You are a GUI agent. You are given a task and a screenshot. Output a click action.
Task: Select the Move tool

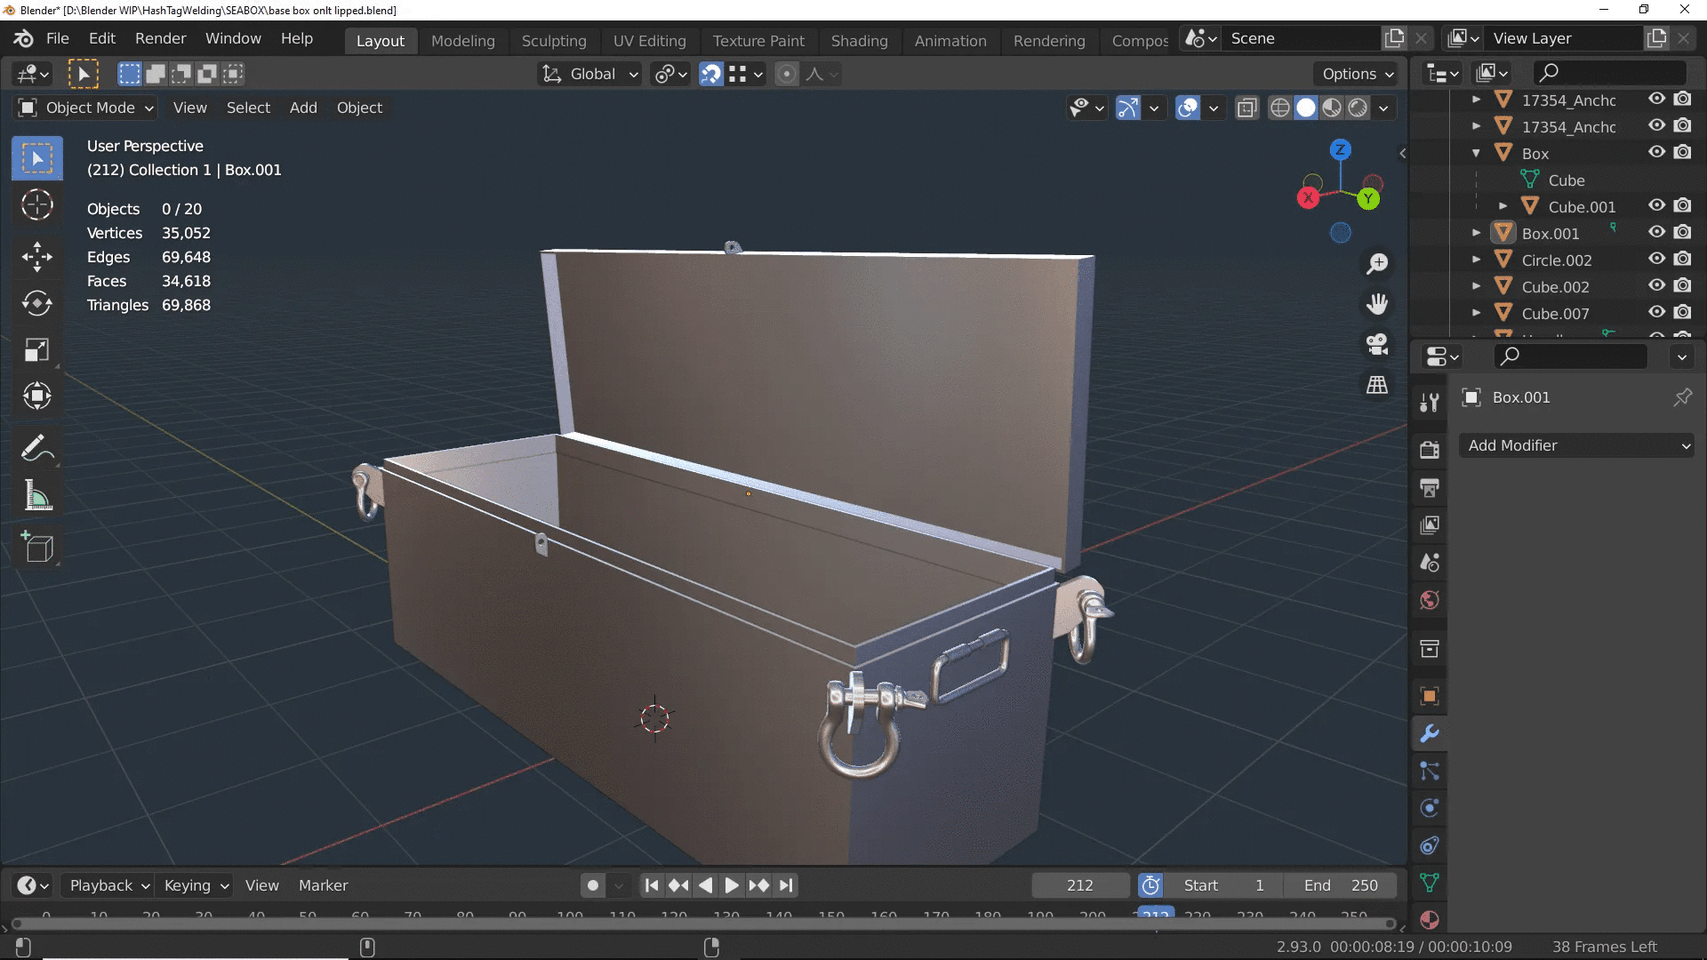tap(37, 257)
